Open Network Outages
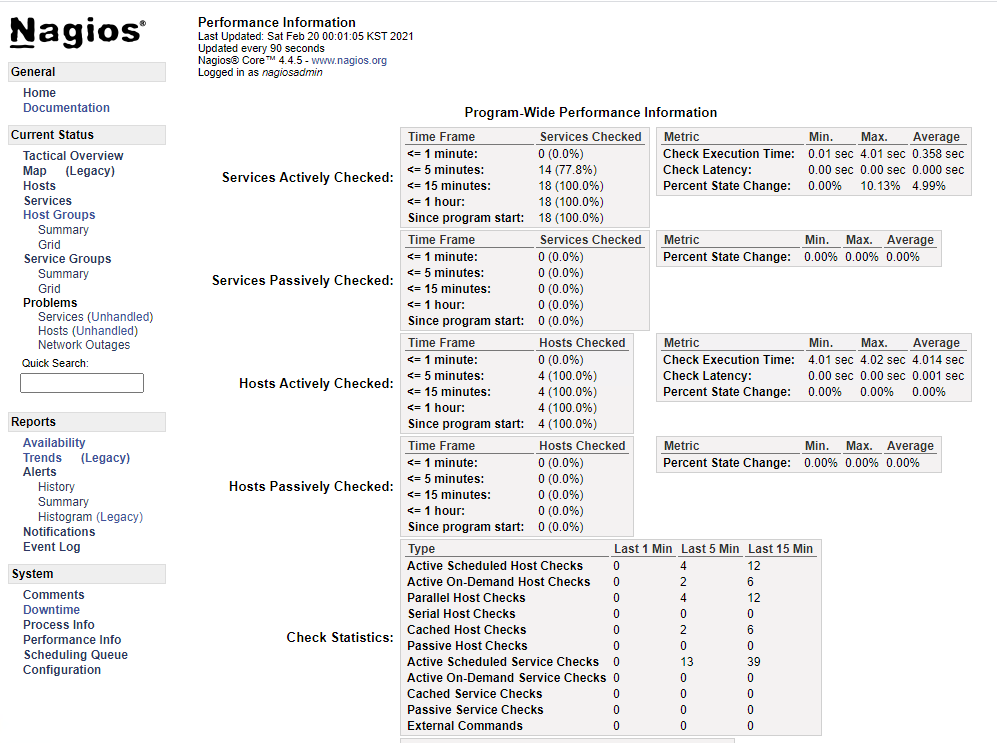Screen dimensions: 997x743 coord(84,344)
